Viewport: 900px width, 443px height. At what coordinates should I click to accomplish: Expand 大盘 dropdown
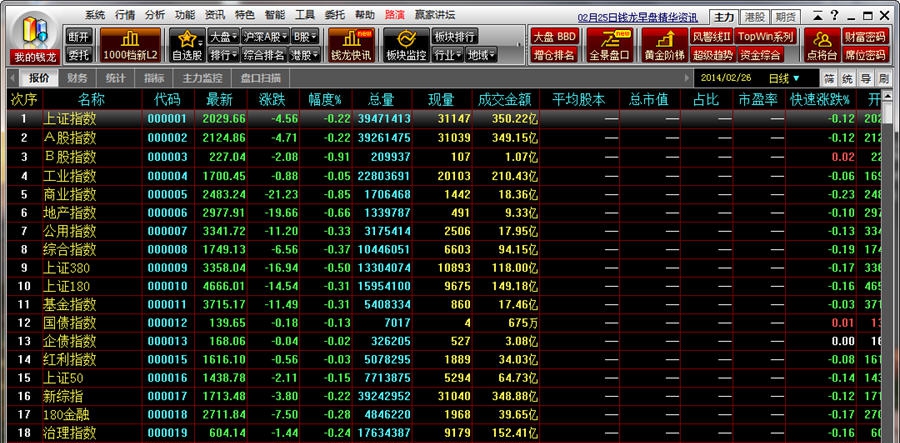click(x=223, y=37)
